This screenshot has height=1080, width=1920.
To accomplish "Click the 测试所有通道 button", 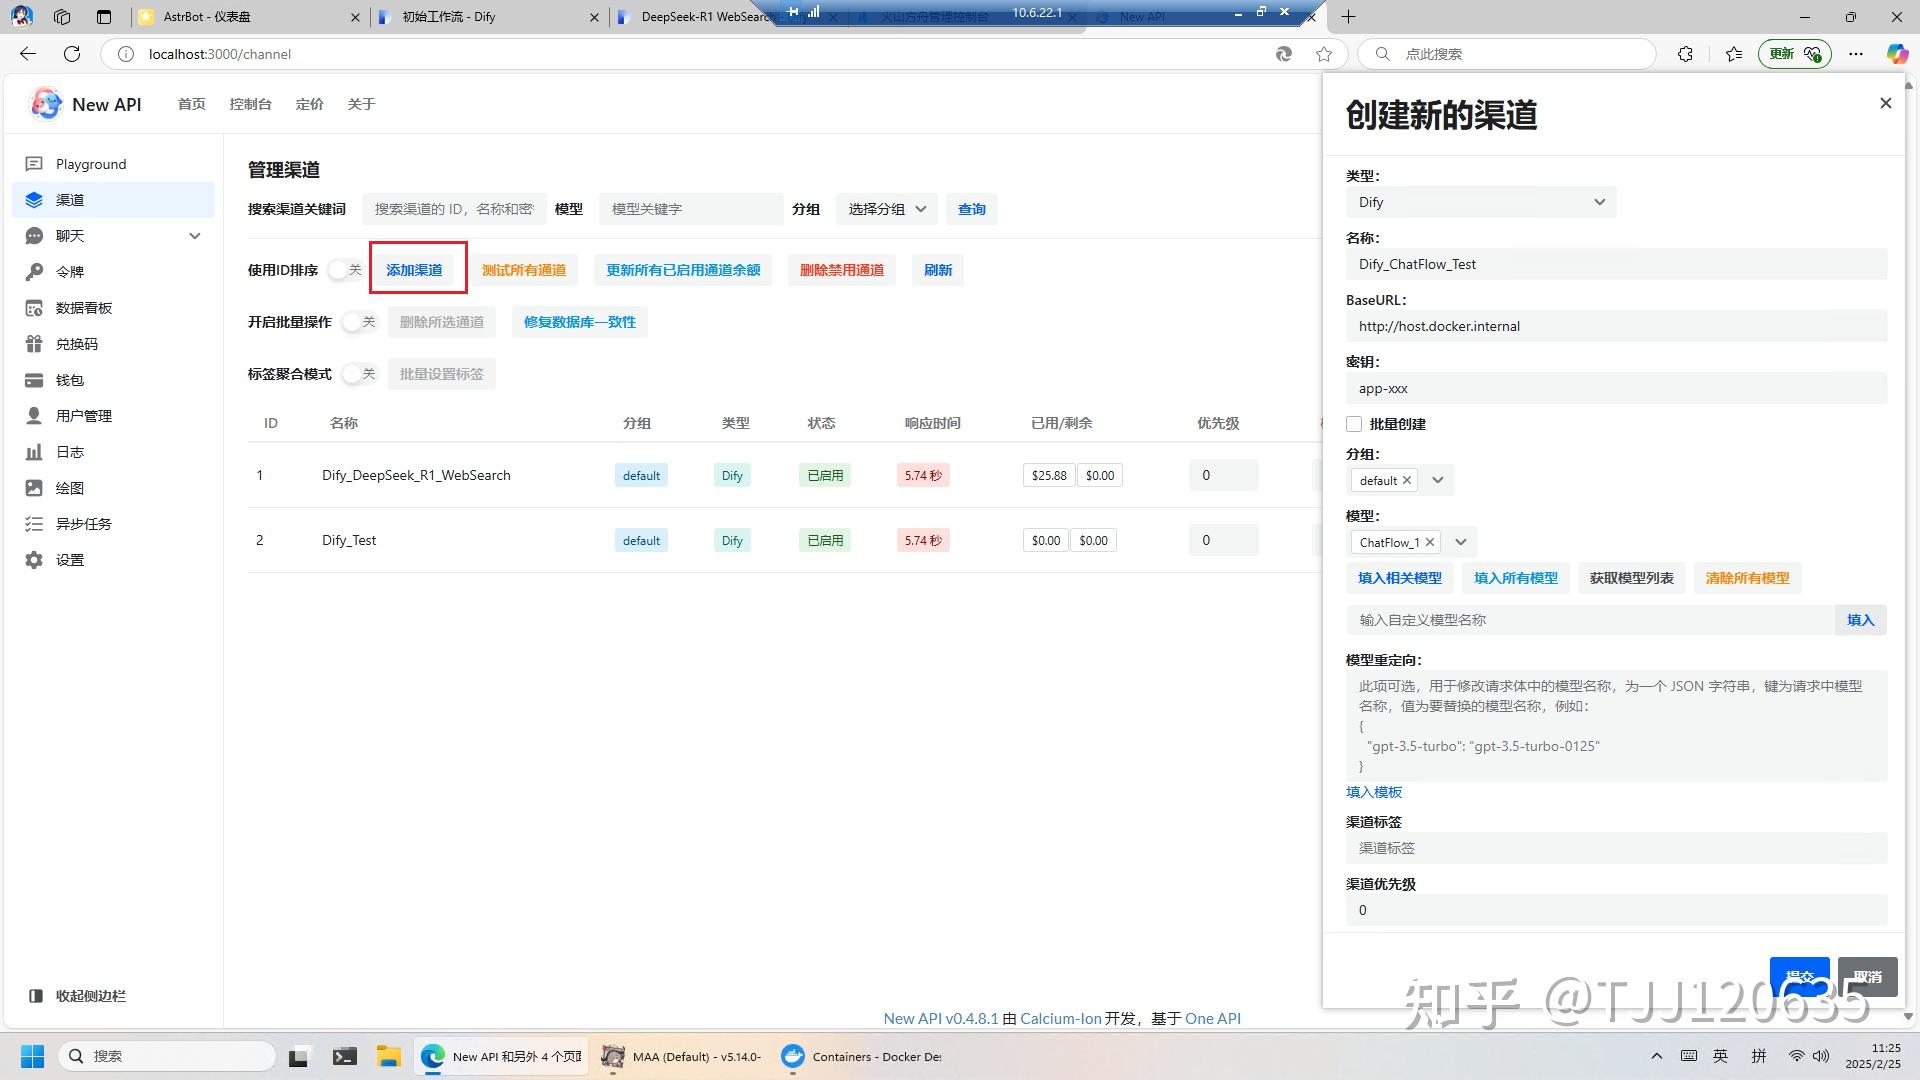I will pyautogui.click(x=524, y=269).
